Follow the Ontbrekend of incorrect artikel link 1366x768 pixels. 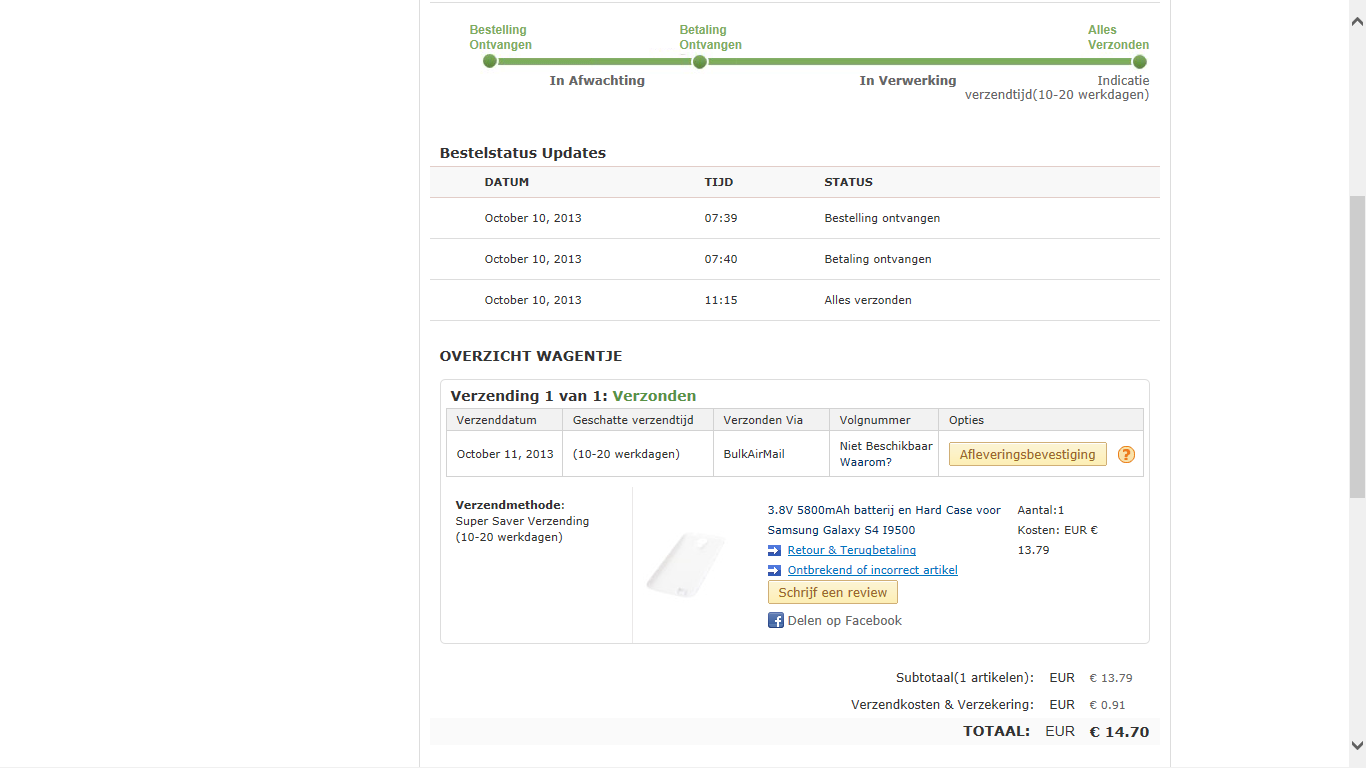(872, 570)
